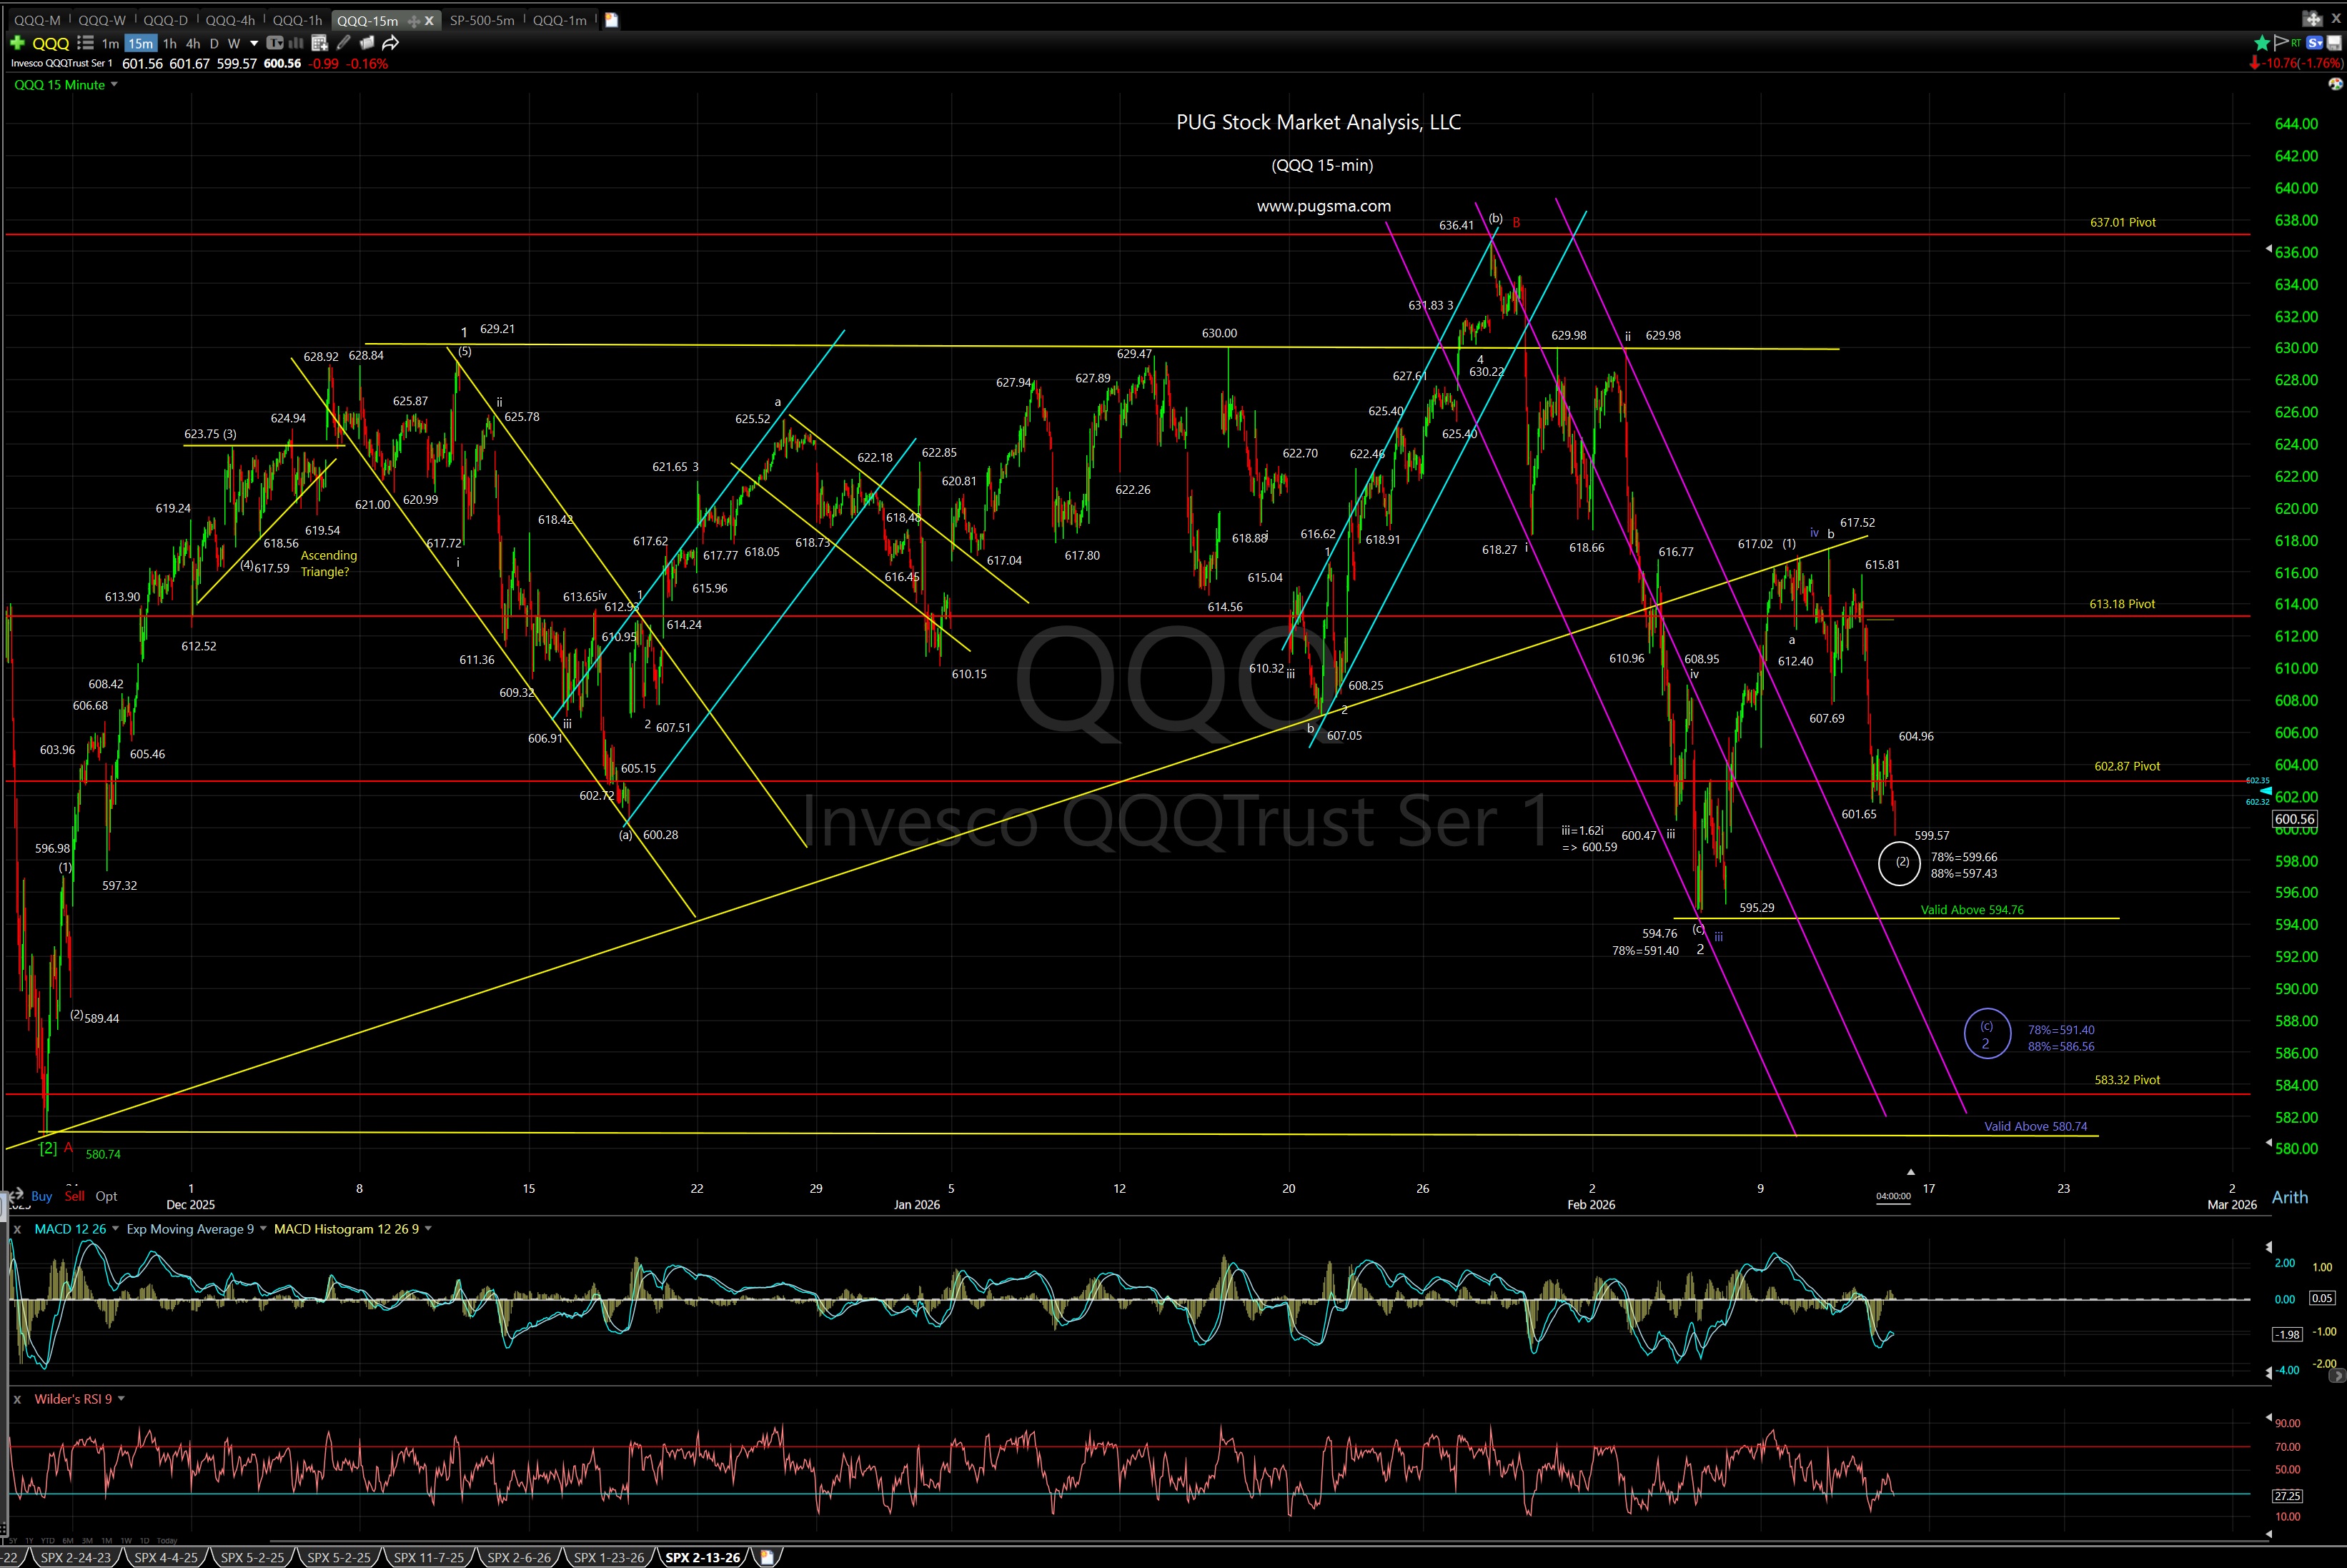This screenshot has height=1568, width=2347.
Task: Add a new symbol with green plus icon
Action: click(x=17, y=43)
